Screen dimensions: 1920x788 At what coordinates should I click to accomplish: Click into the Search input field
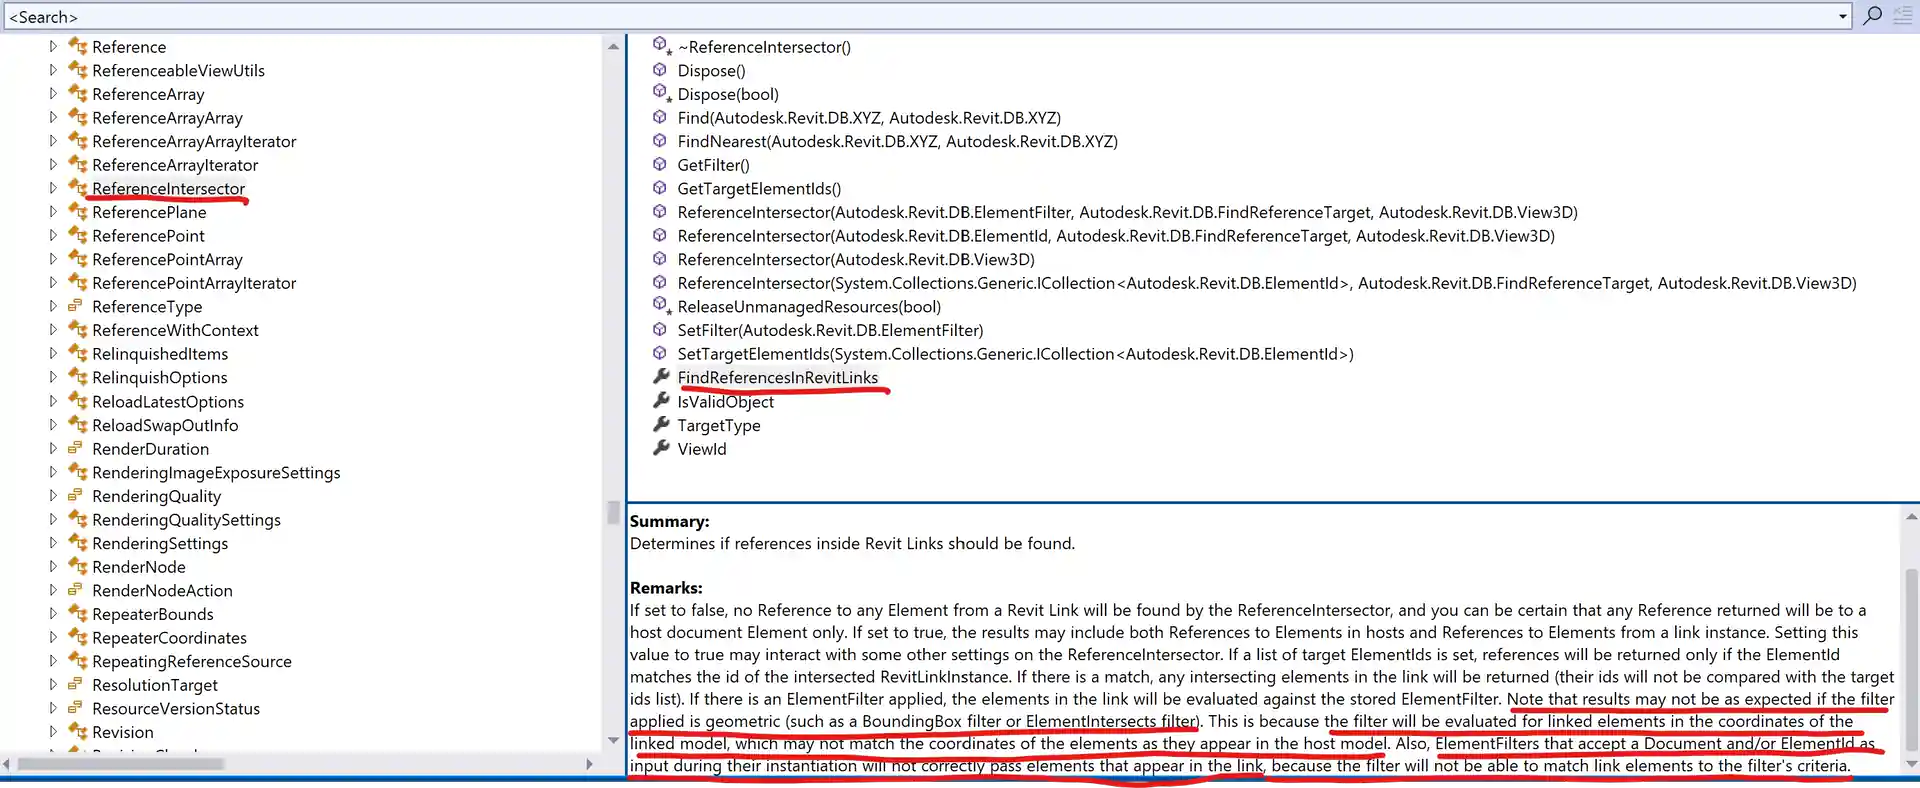900,17
